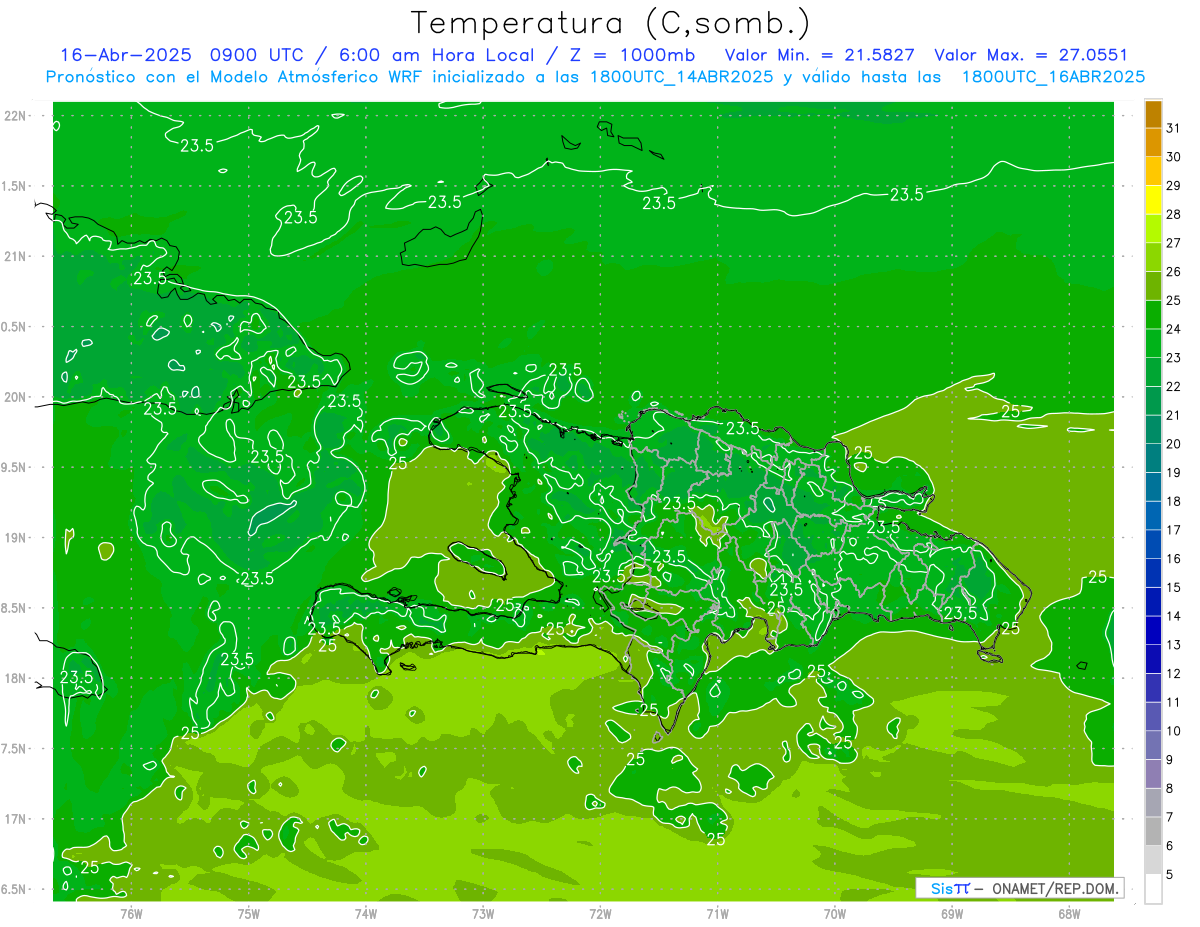Click the '68W' longitude label
1200x927 pixels.
tap(1069, 914)
